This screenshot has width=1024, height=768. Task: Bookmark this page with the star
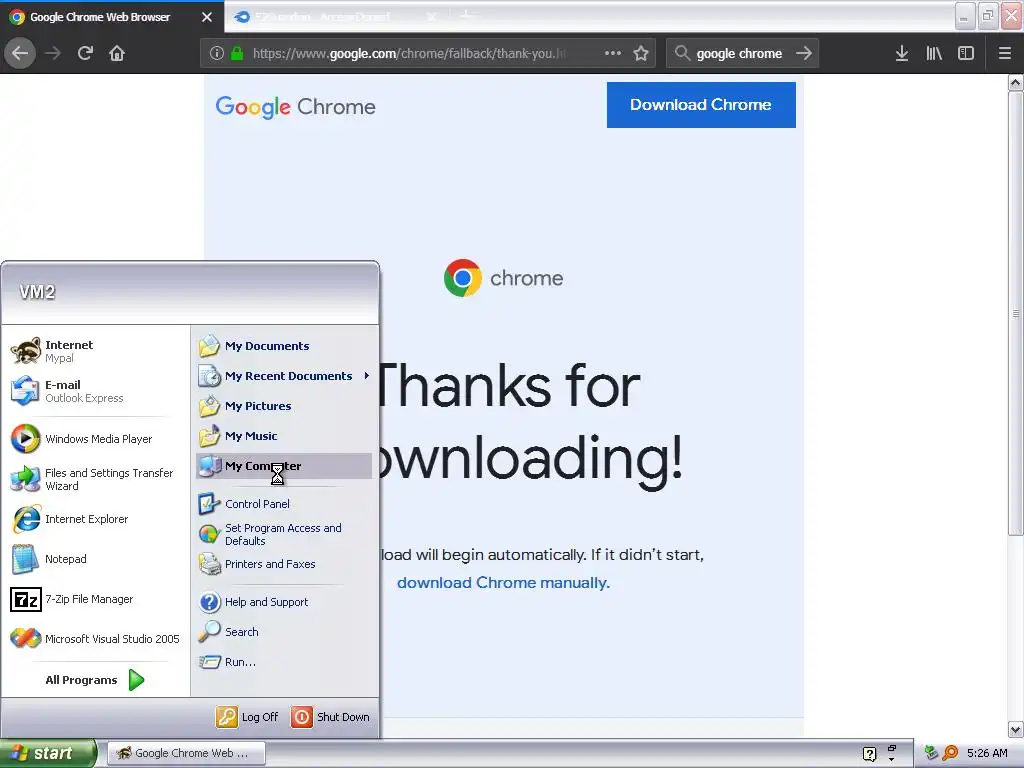641,53
